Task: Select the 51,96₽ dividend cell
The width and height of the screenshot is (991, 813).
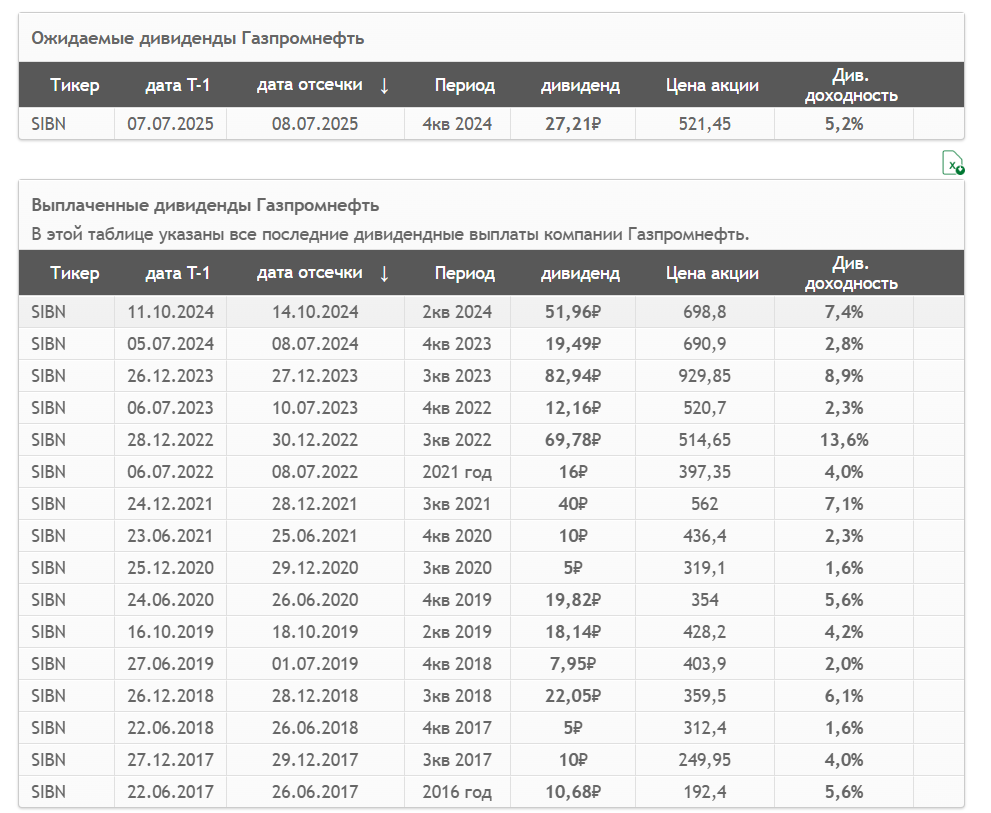Action: 573,312
